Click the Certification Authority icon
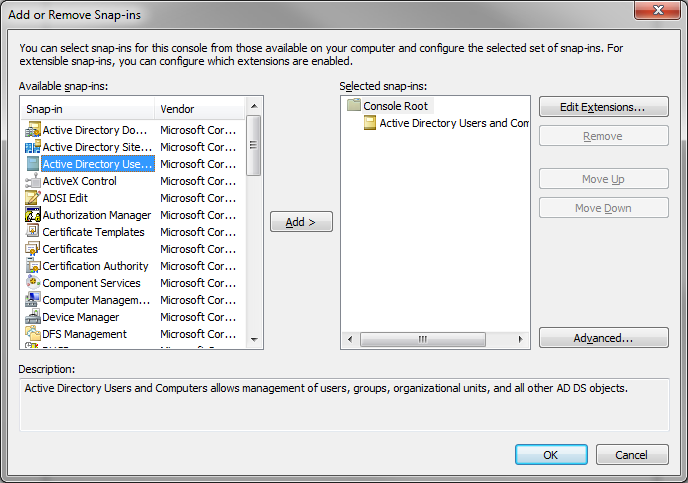Screen dimensions: 688x483 point(33,266)
